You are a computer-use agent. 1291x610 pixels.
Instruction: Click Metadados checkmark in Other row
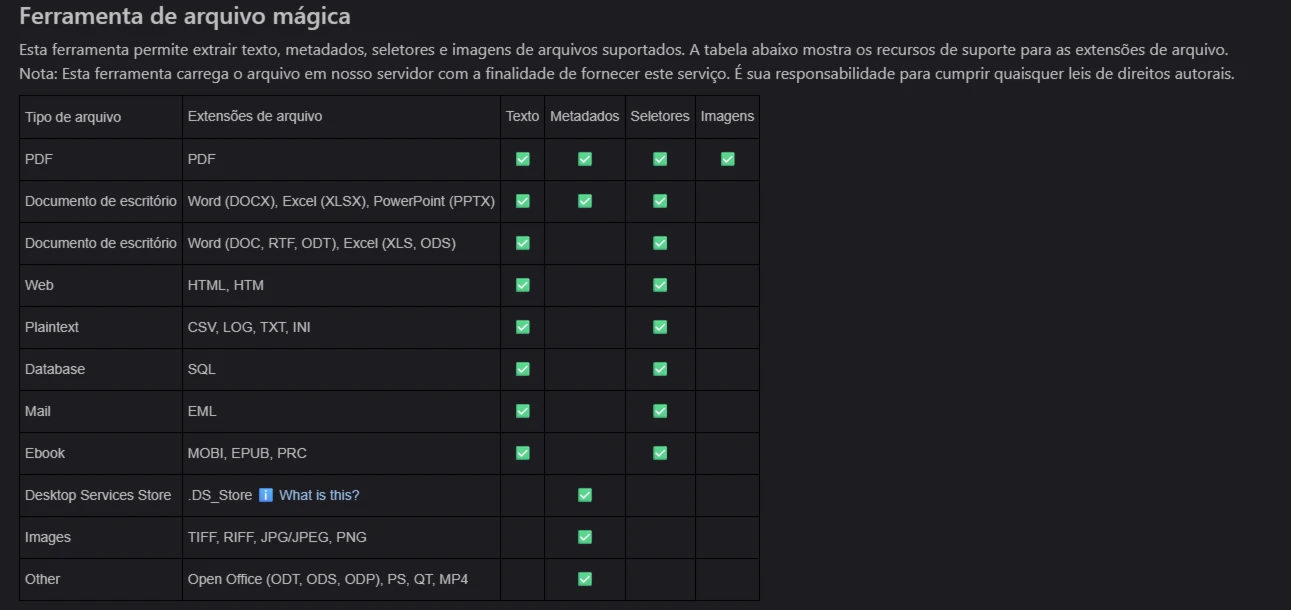[585, 579]
